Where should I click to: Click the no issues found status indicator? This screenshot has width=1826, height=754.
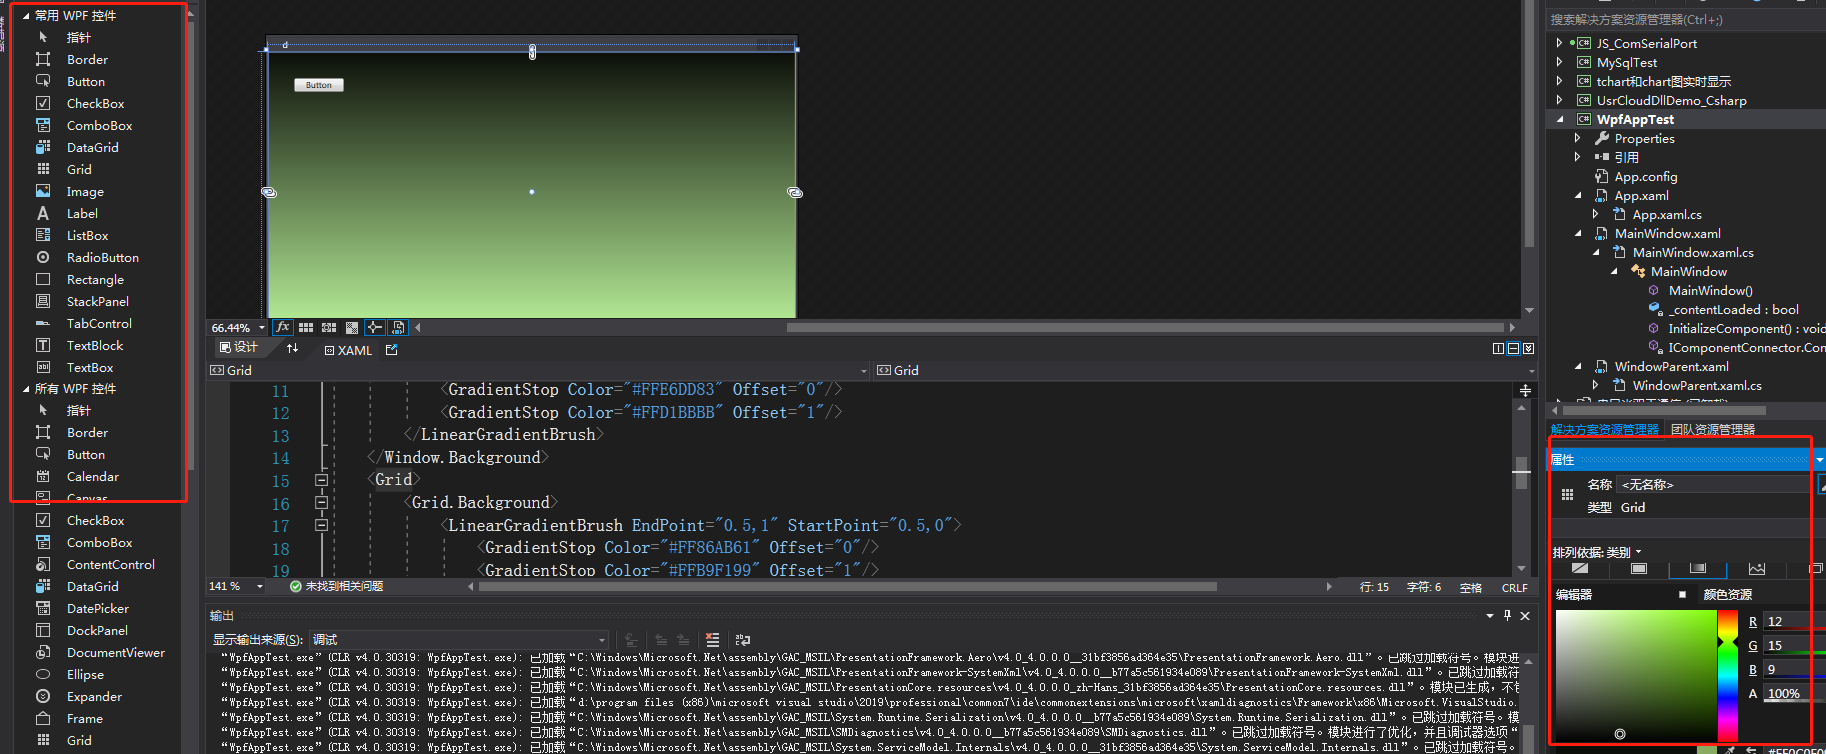(x=336, y=586)
